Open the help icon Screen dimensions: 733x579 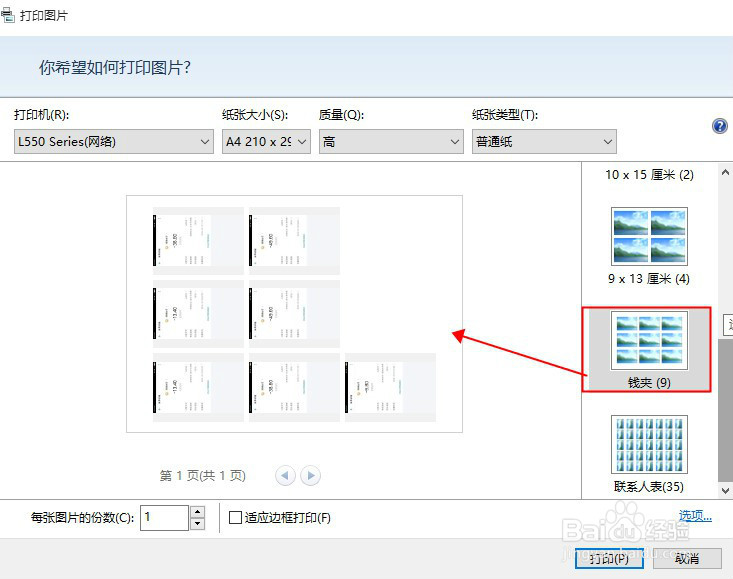pyautogui.click(x=719, y=126)
